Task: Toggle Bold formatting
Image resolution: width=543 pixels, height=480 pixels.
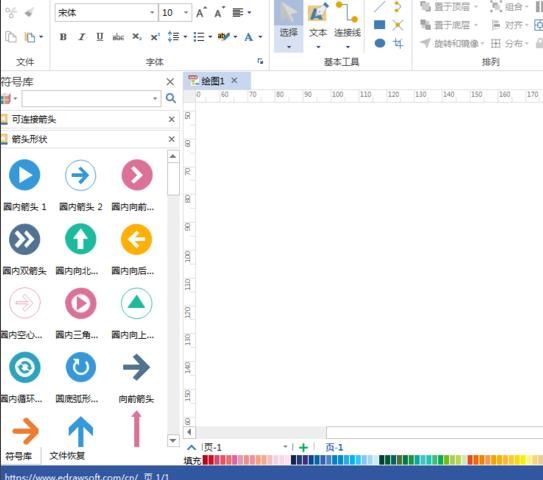Action: 63,37
